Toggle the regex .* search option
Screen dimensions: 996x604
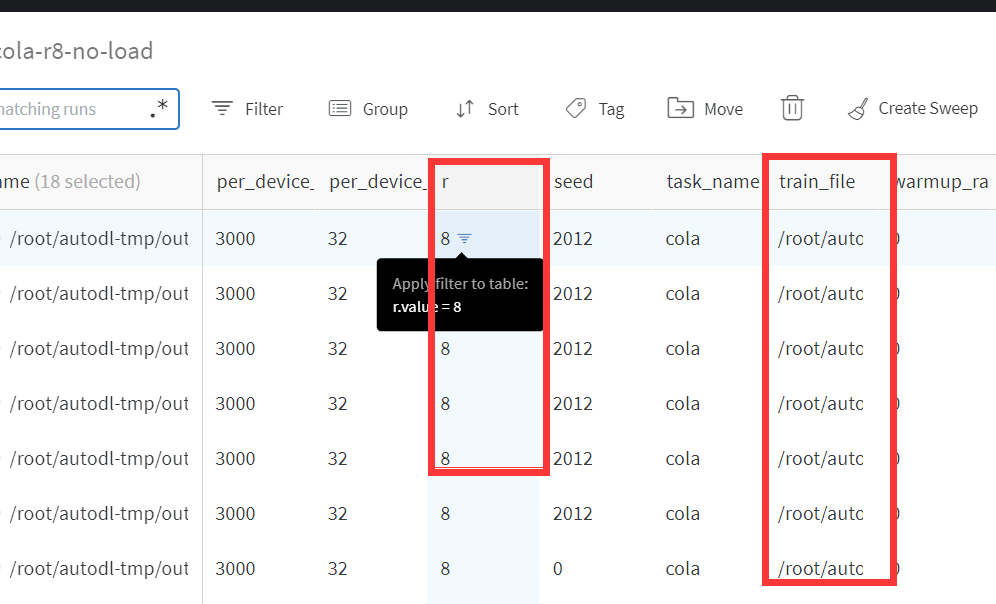tap(159, 109)
